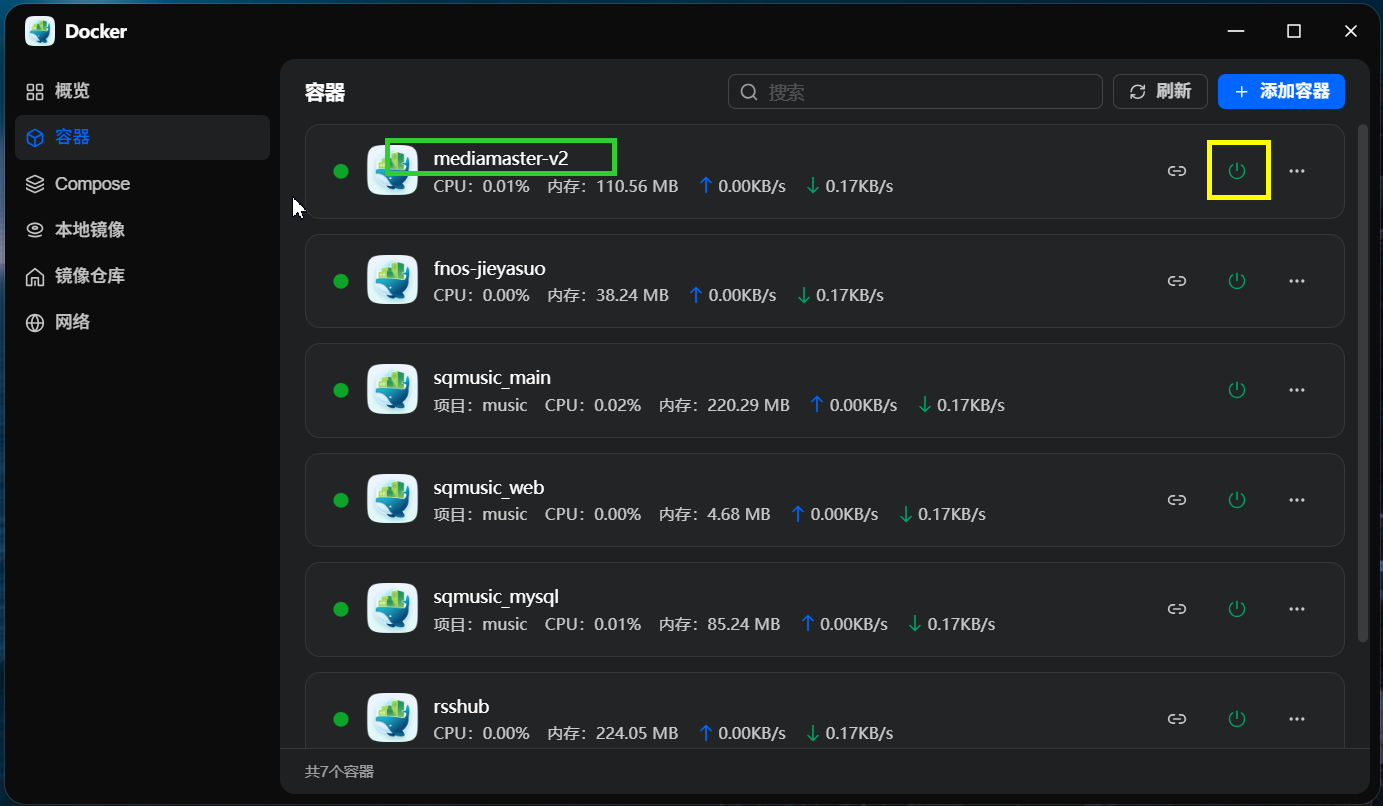Focus the 搜索 search field
1383x806 pixels.
pyautogui.click(x=915, y=91)
